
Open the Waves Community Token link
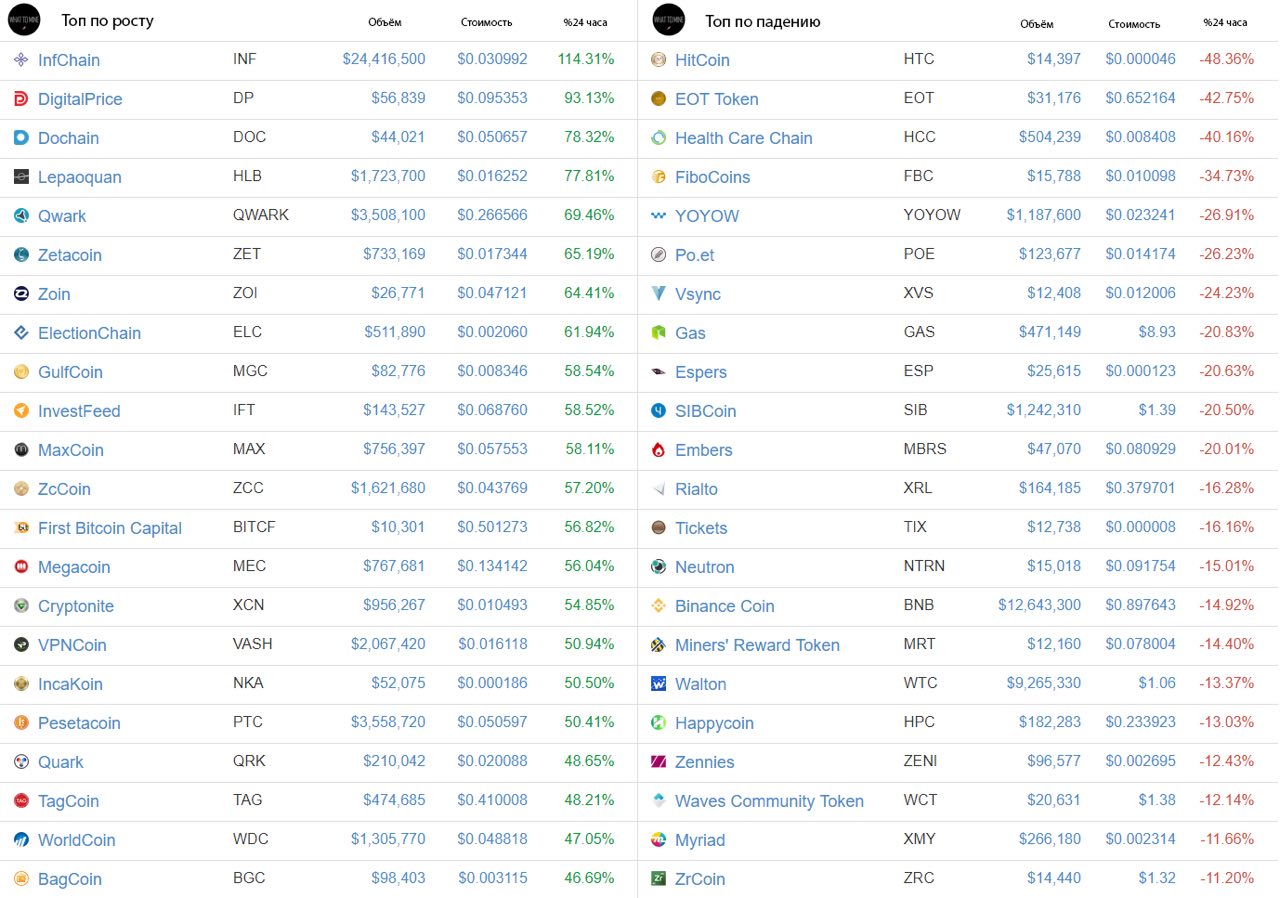point(769,801)
